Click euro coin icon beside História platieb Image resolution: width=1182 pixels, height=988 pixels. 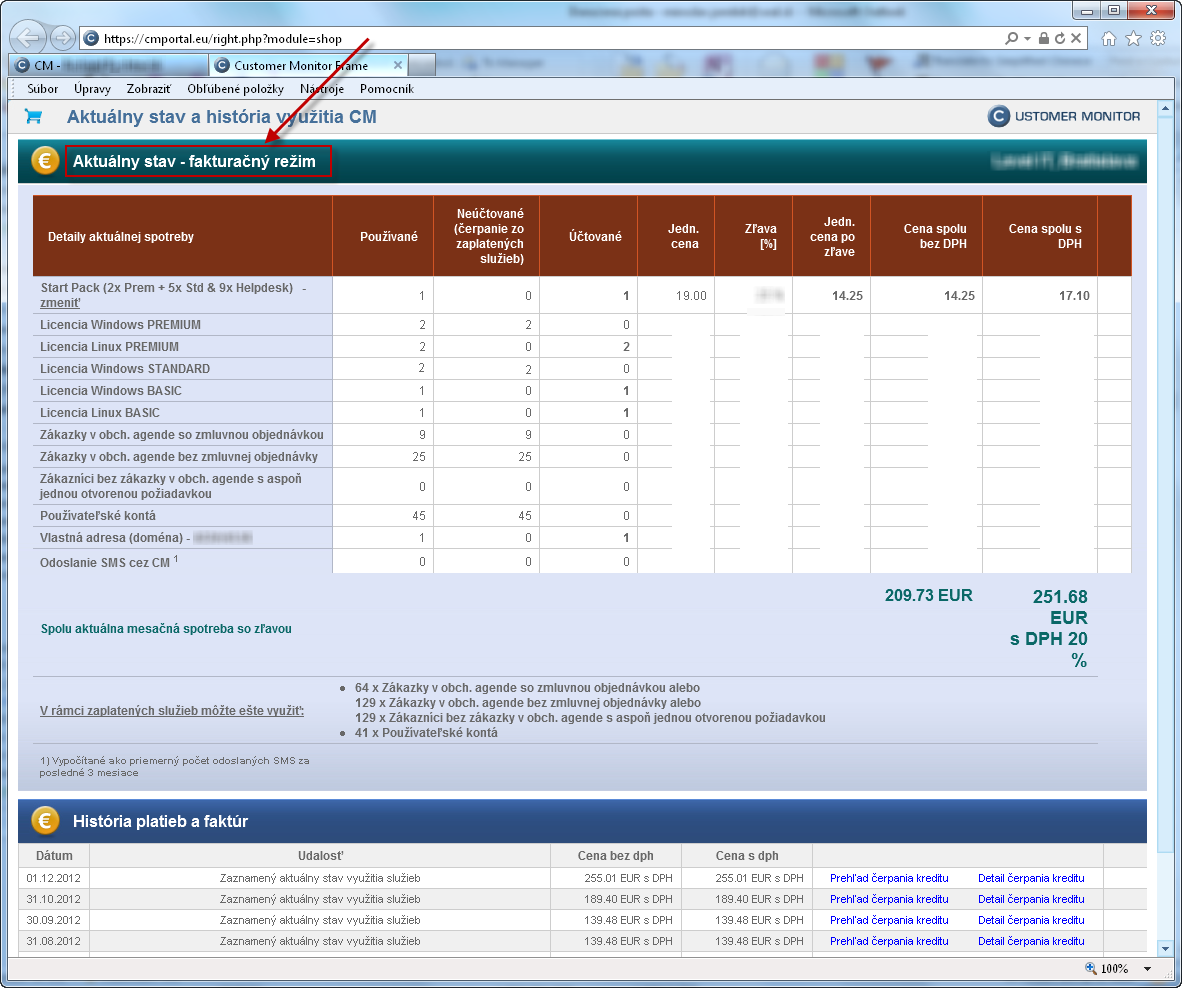(45, 821)
